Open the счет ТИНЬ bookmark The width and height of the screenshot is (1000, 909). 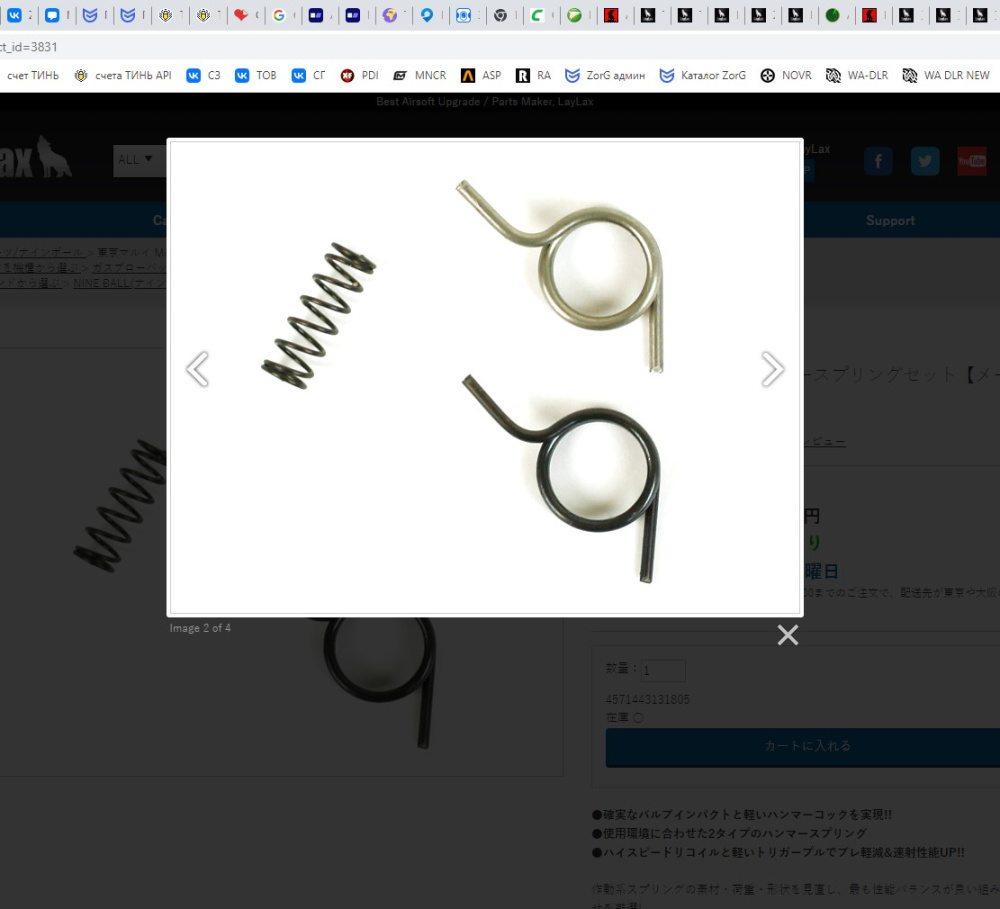tap(32, 75)
